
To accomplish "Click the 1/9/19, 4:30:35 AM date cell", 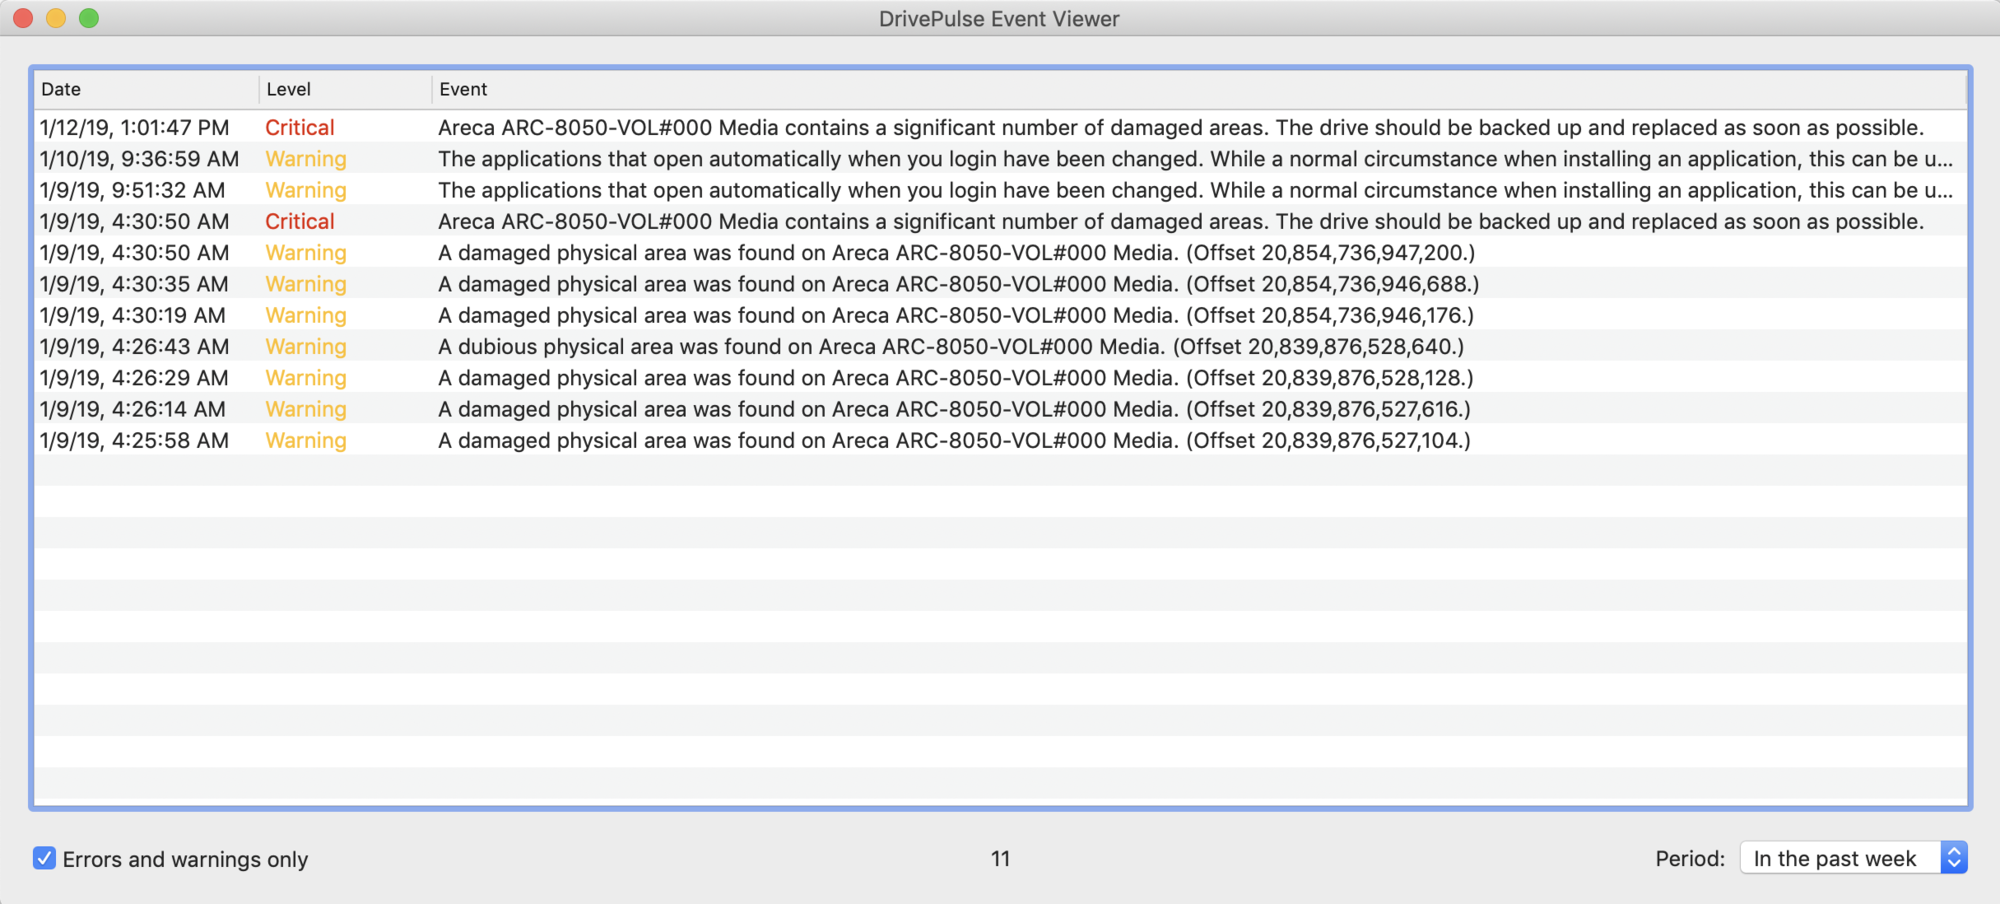I will tap(135, 284).
